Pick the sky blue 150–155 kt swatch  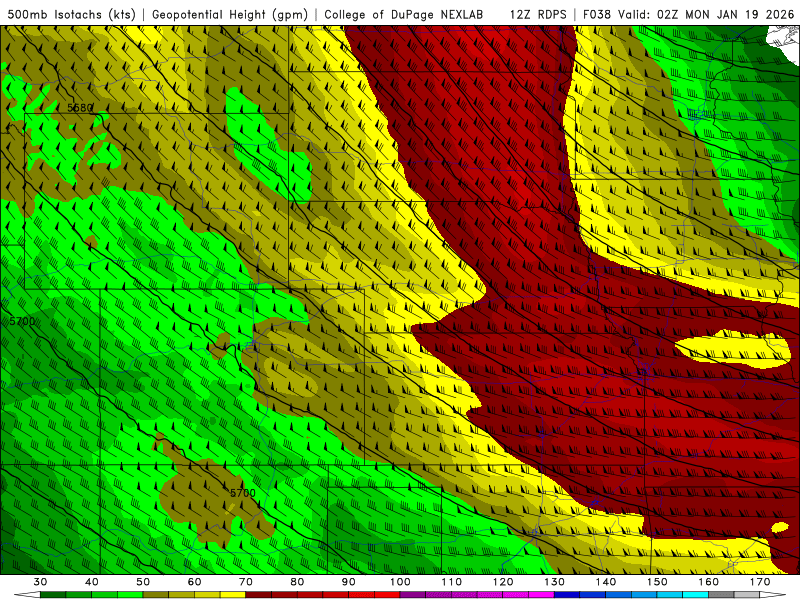(x=670, y=595)
